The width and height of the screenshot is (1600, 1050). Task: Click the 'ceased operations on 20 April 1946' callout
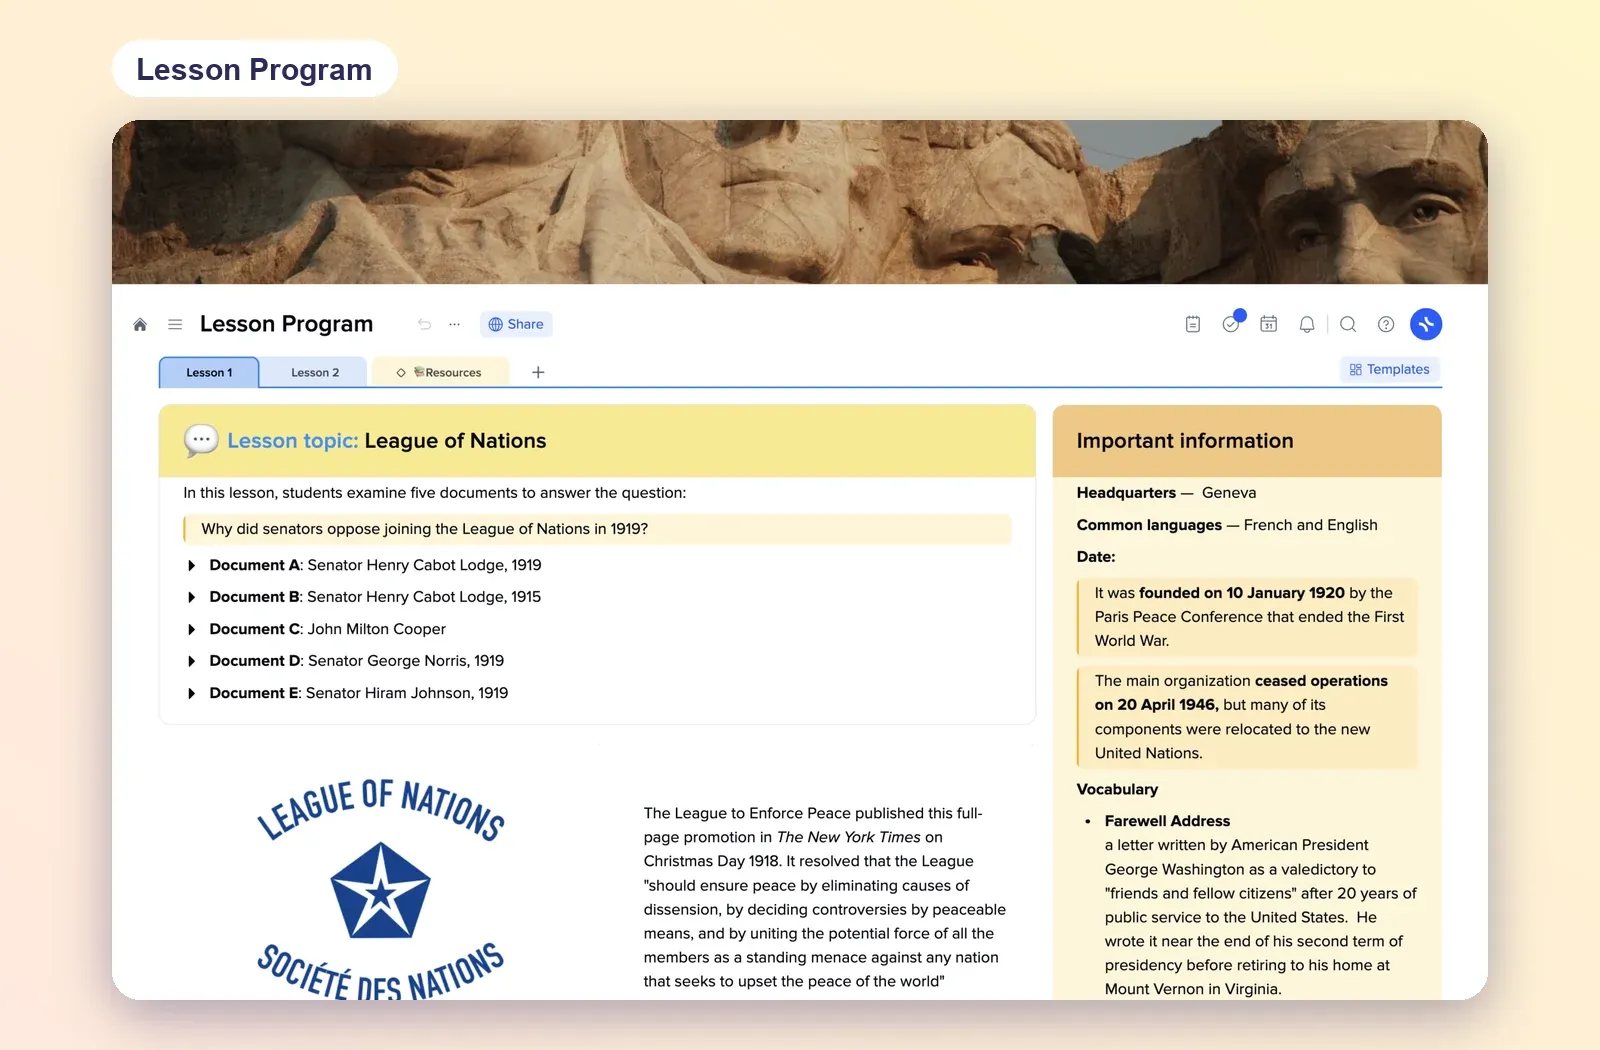click(1247, 717)
